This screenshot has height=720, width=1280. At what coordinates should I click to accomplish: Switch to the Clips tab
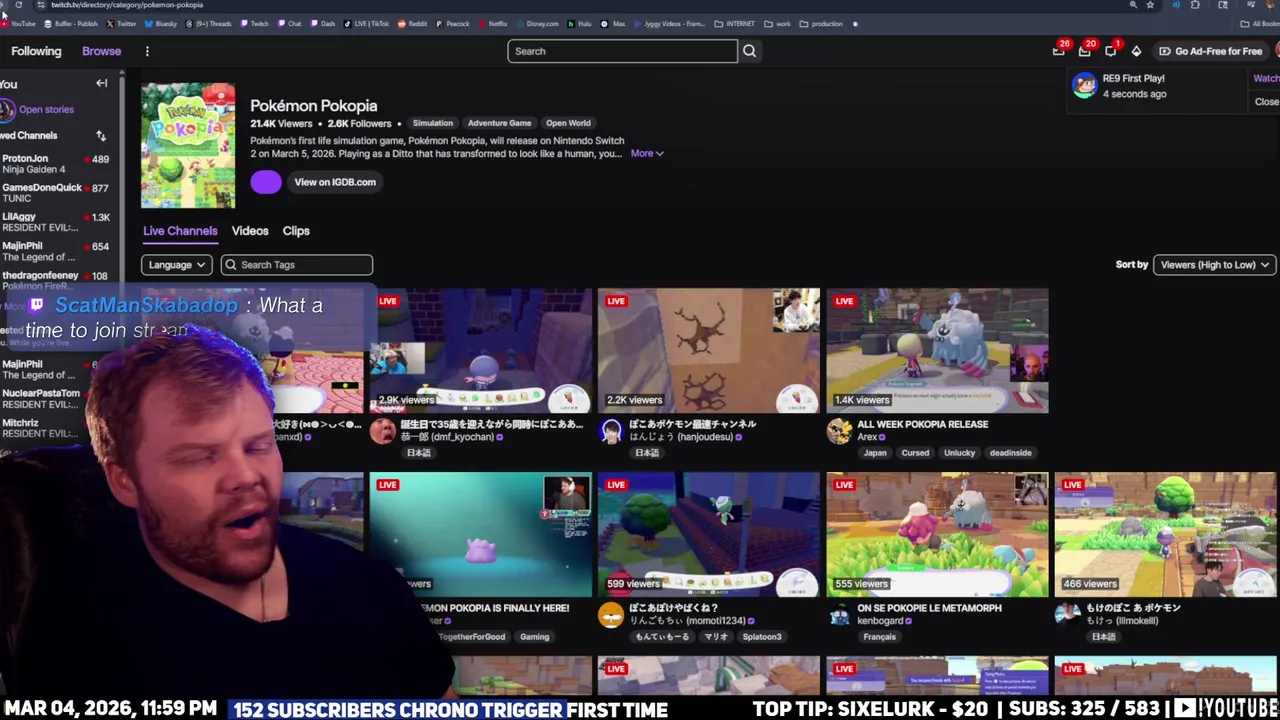tap(296, 231)
